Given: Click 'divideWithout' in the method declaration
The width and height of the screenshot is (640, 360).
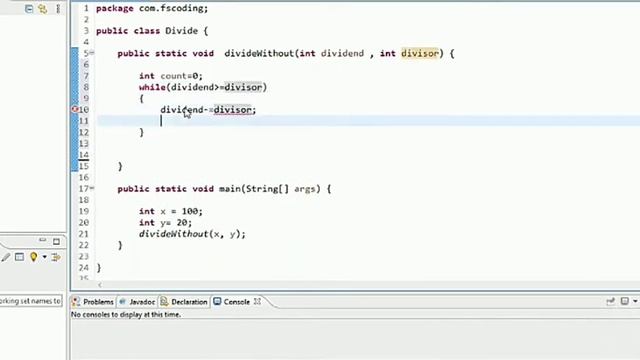Looking at the screenshot, I should [259, 53].
